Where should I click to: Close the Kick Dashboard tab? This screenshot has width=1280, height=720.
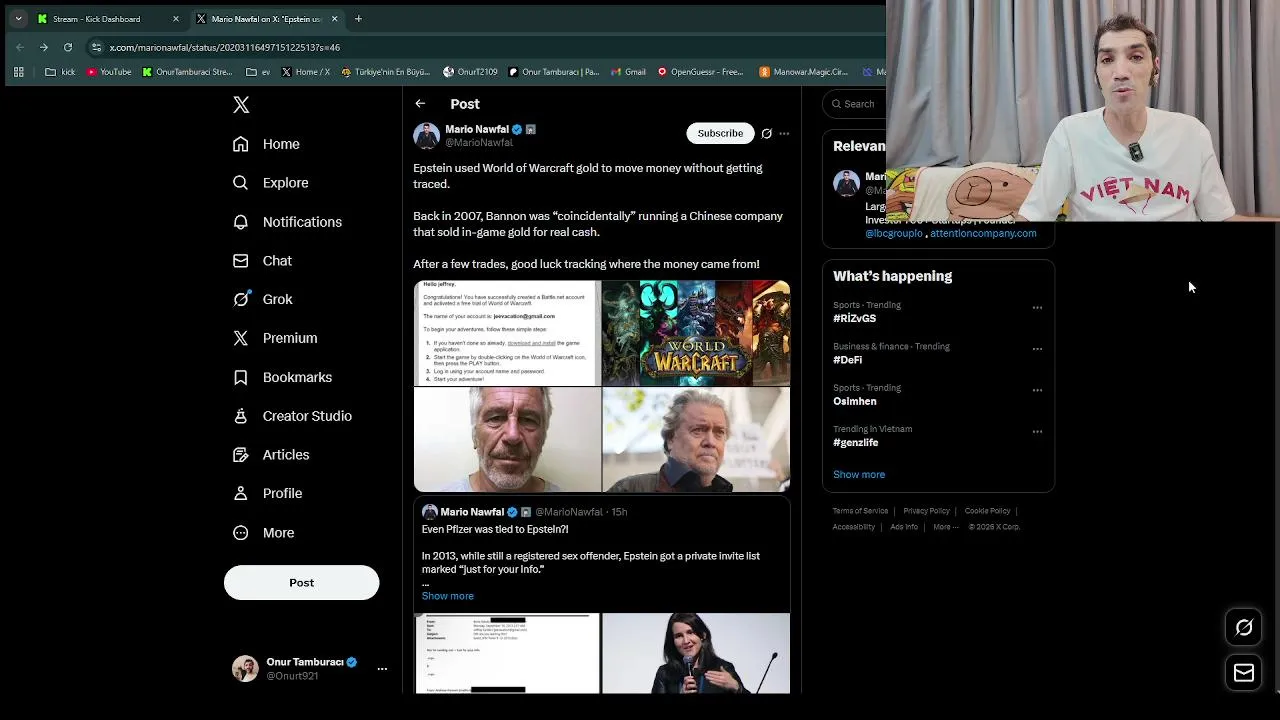(x=176, y=19)
